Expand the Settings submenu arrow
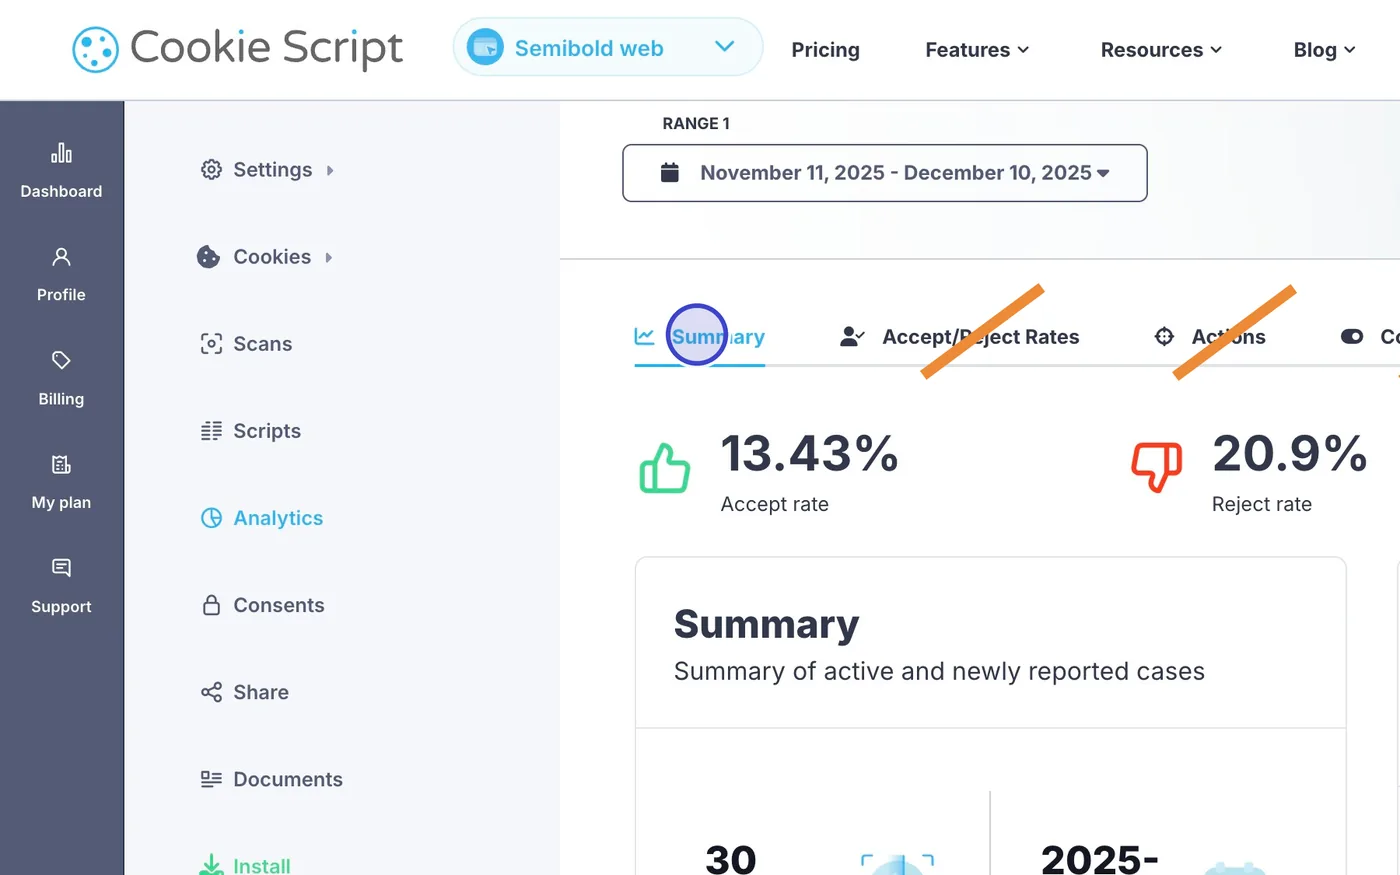 (330, 171)
